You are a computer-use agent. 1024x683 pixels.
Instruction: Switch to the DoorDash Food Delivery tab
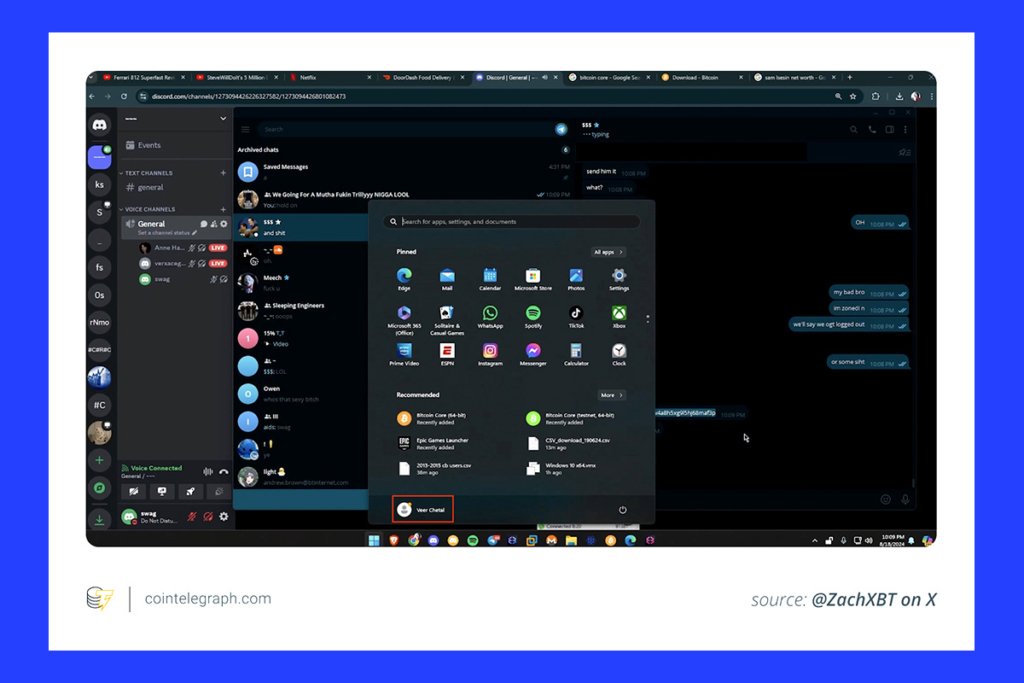pos(422,77)
